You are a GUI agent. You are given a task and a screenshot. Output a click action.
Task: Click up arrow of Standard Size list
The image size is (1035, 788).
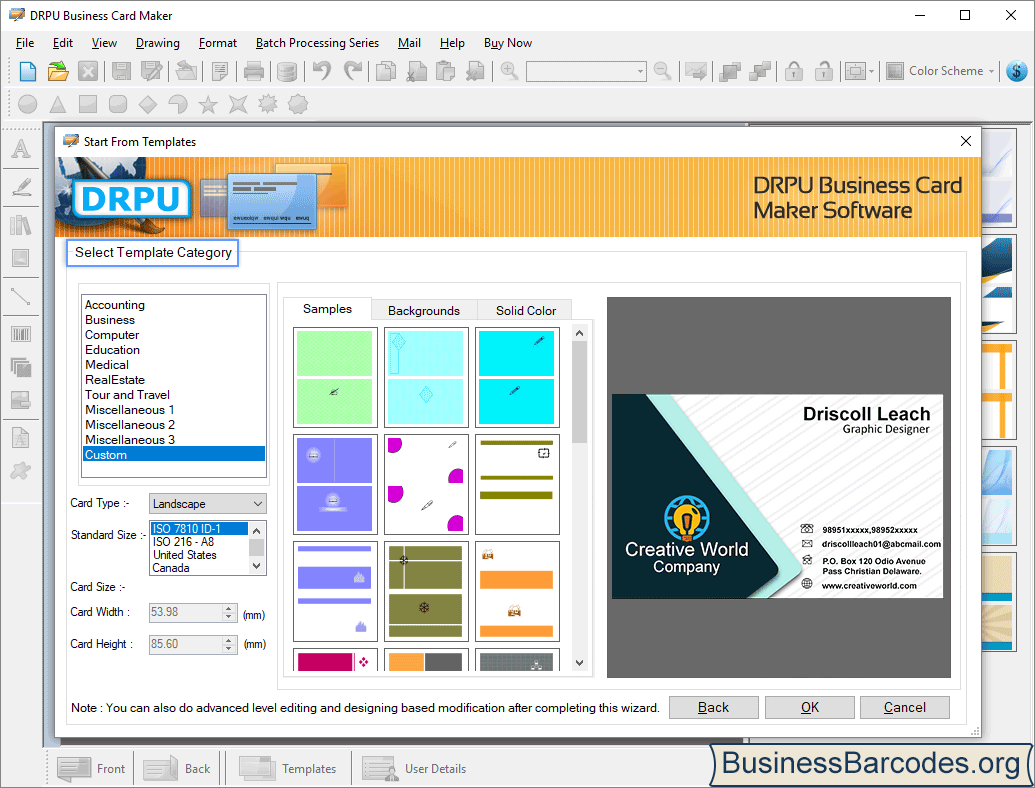(257, 530)
